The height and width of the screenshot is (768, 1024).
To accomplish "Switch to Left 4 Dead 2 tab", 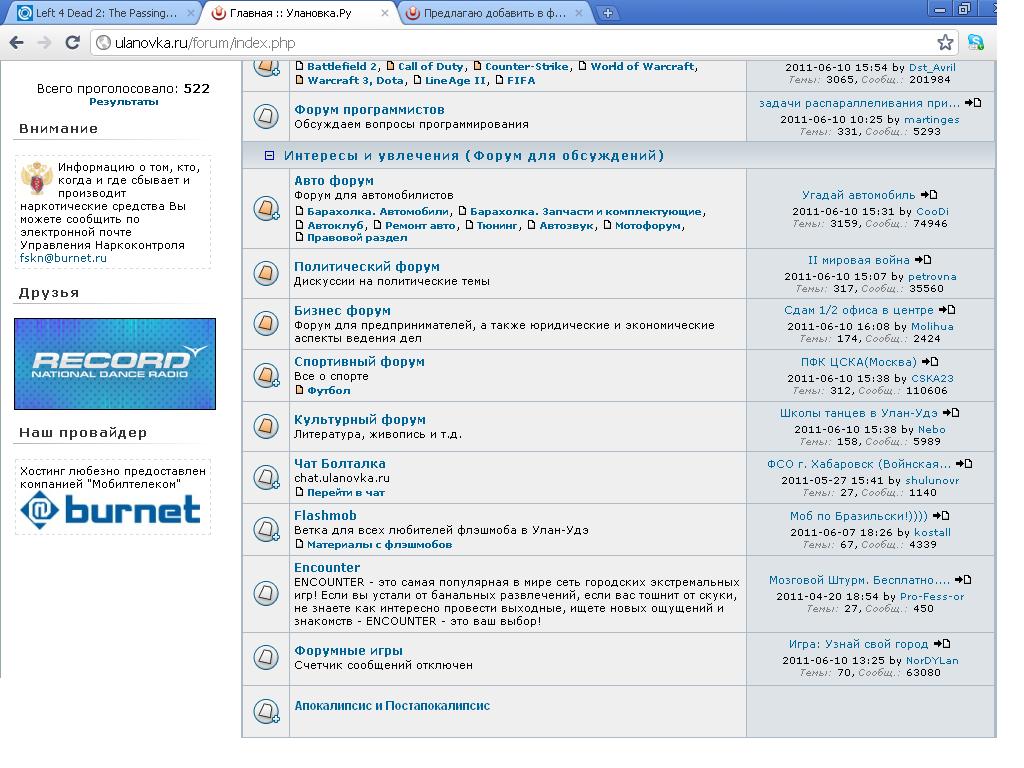I will pos(98,13).
